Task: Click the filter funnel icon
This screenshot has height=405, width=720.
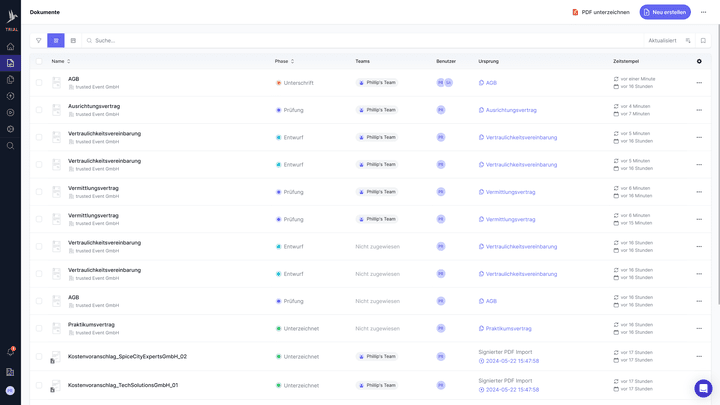Action: [39, 41]
